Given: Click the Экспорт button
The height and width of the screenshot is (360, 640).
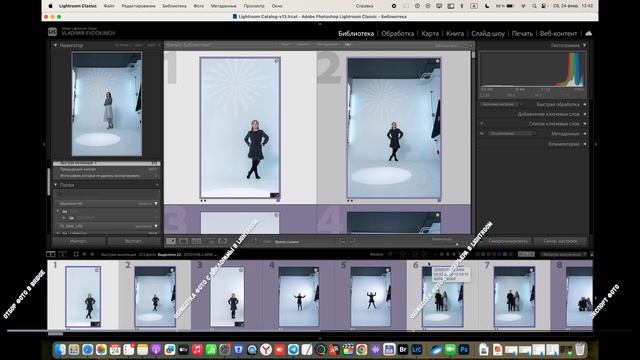Looking at the screenshot, I should 133,241.
